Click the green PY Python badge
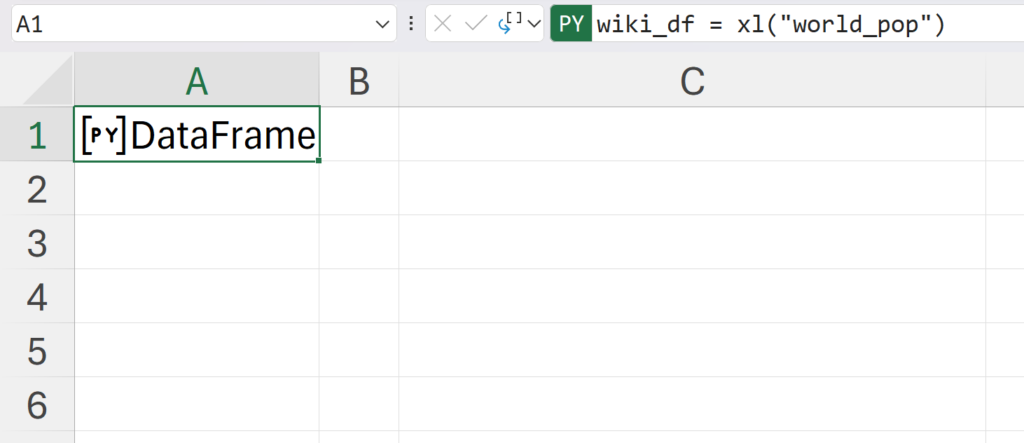 (571, 24)
